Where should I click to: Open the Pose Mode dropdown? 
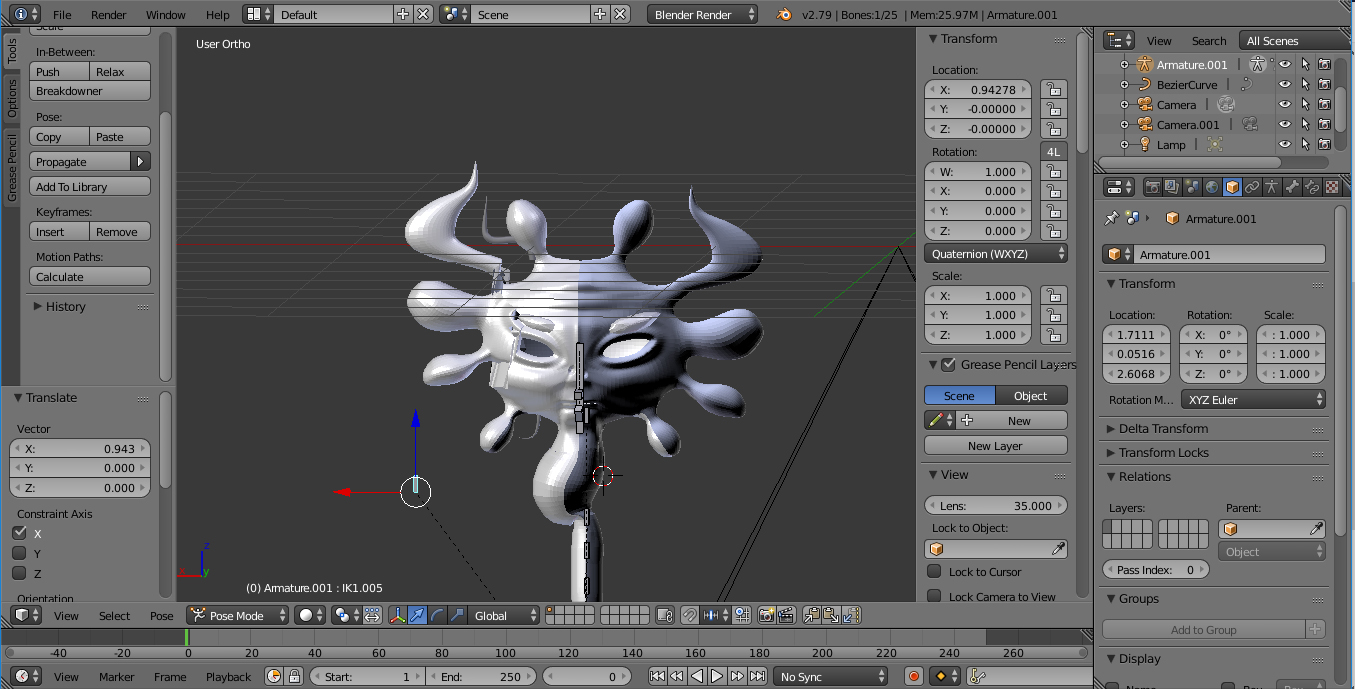[x=236, y=616]
